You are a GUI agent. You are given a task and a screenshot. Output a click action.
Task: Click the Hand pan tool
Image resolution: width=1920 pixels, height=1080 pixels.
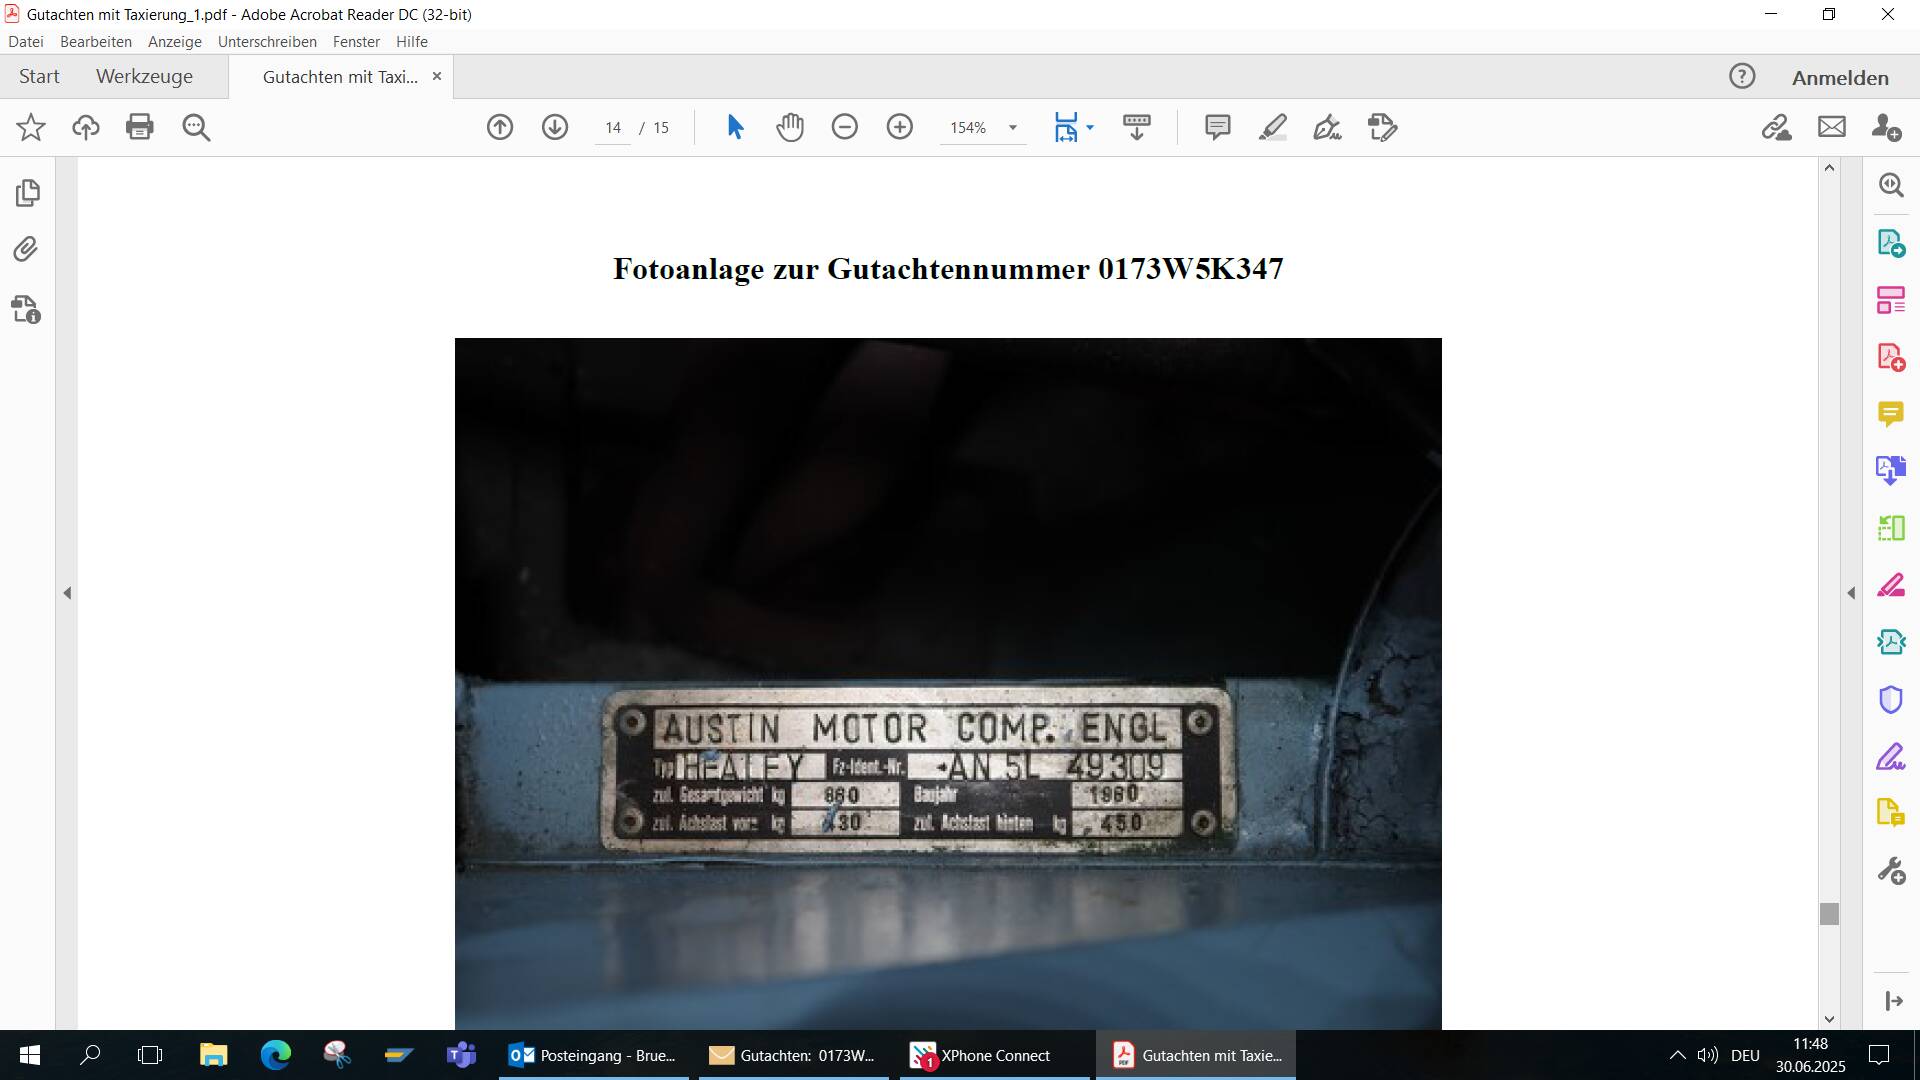(790, 127)
